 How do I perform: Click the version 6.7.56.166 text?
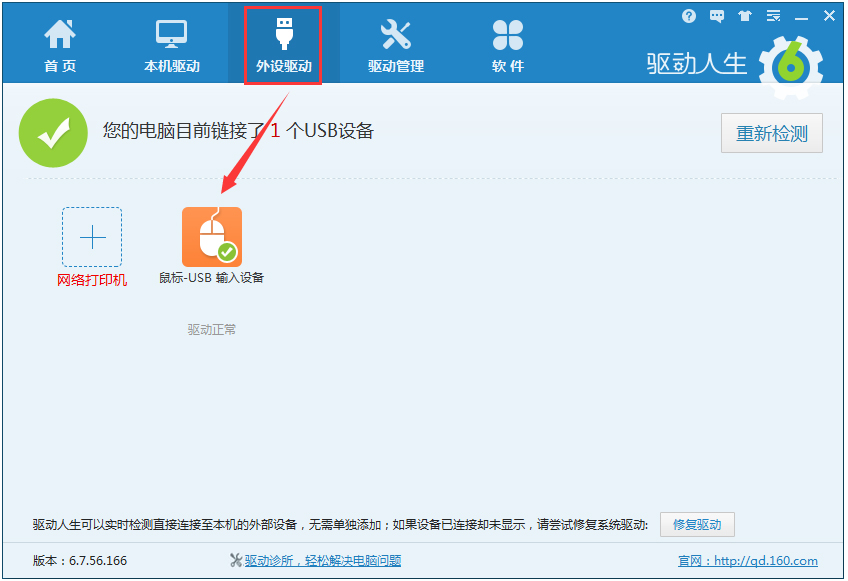point(80,560)
